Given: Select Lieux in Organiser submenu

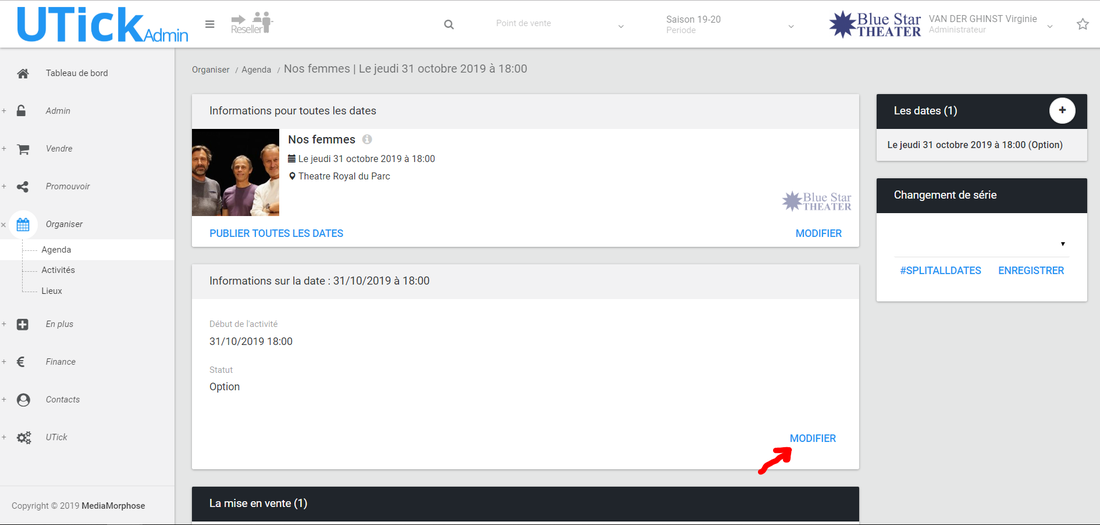Looking at the screenshot, I should click(x=52, y=291).
